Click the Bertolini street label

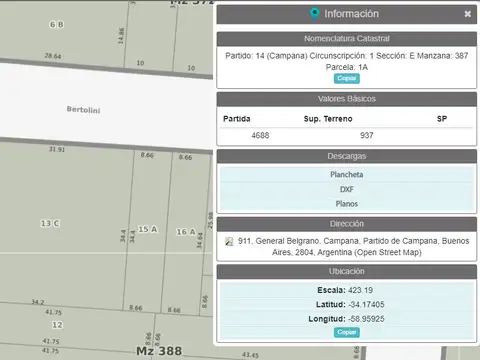[x=83, y=109]
